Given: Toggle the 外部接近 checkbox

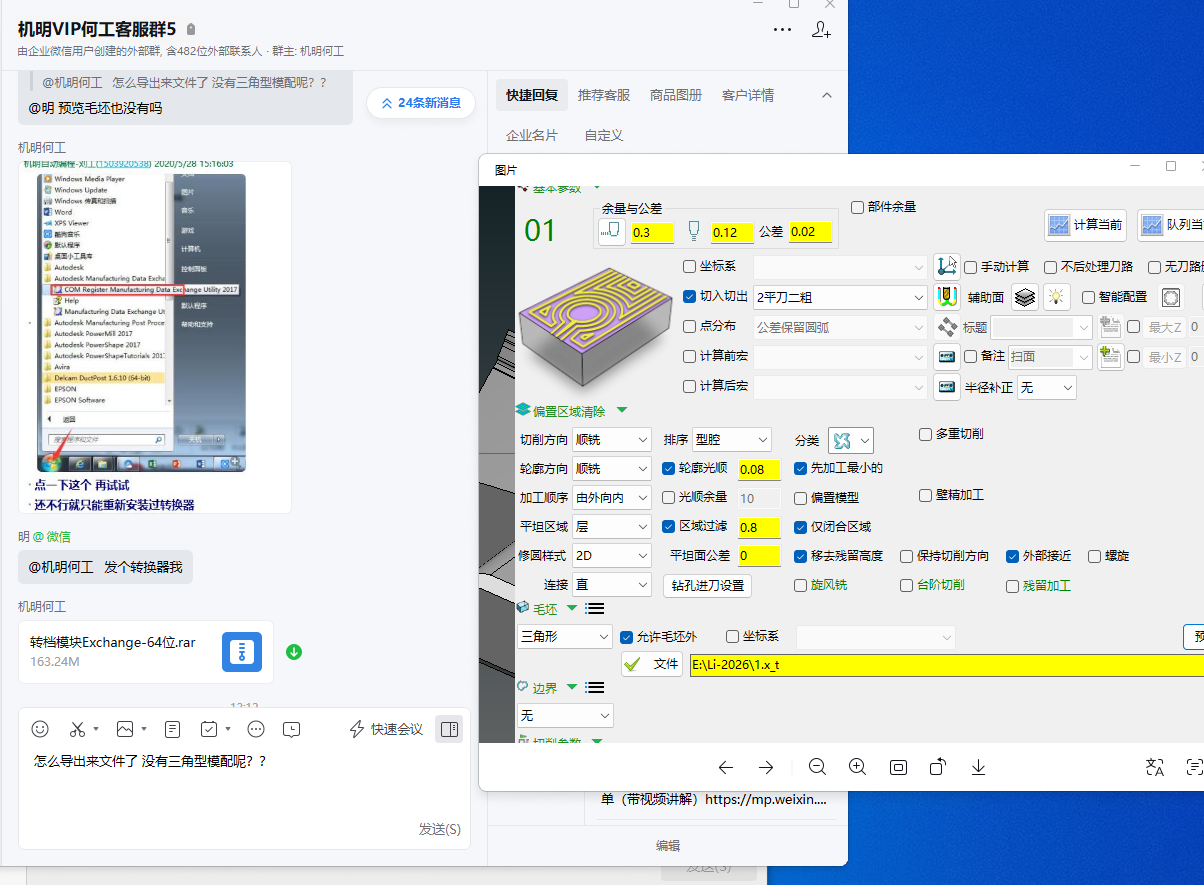Looking at the screenshot, I should point(1013,556).
